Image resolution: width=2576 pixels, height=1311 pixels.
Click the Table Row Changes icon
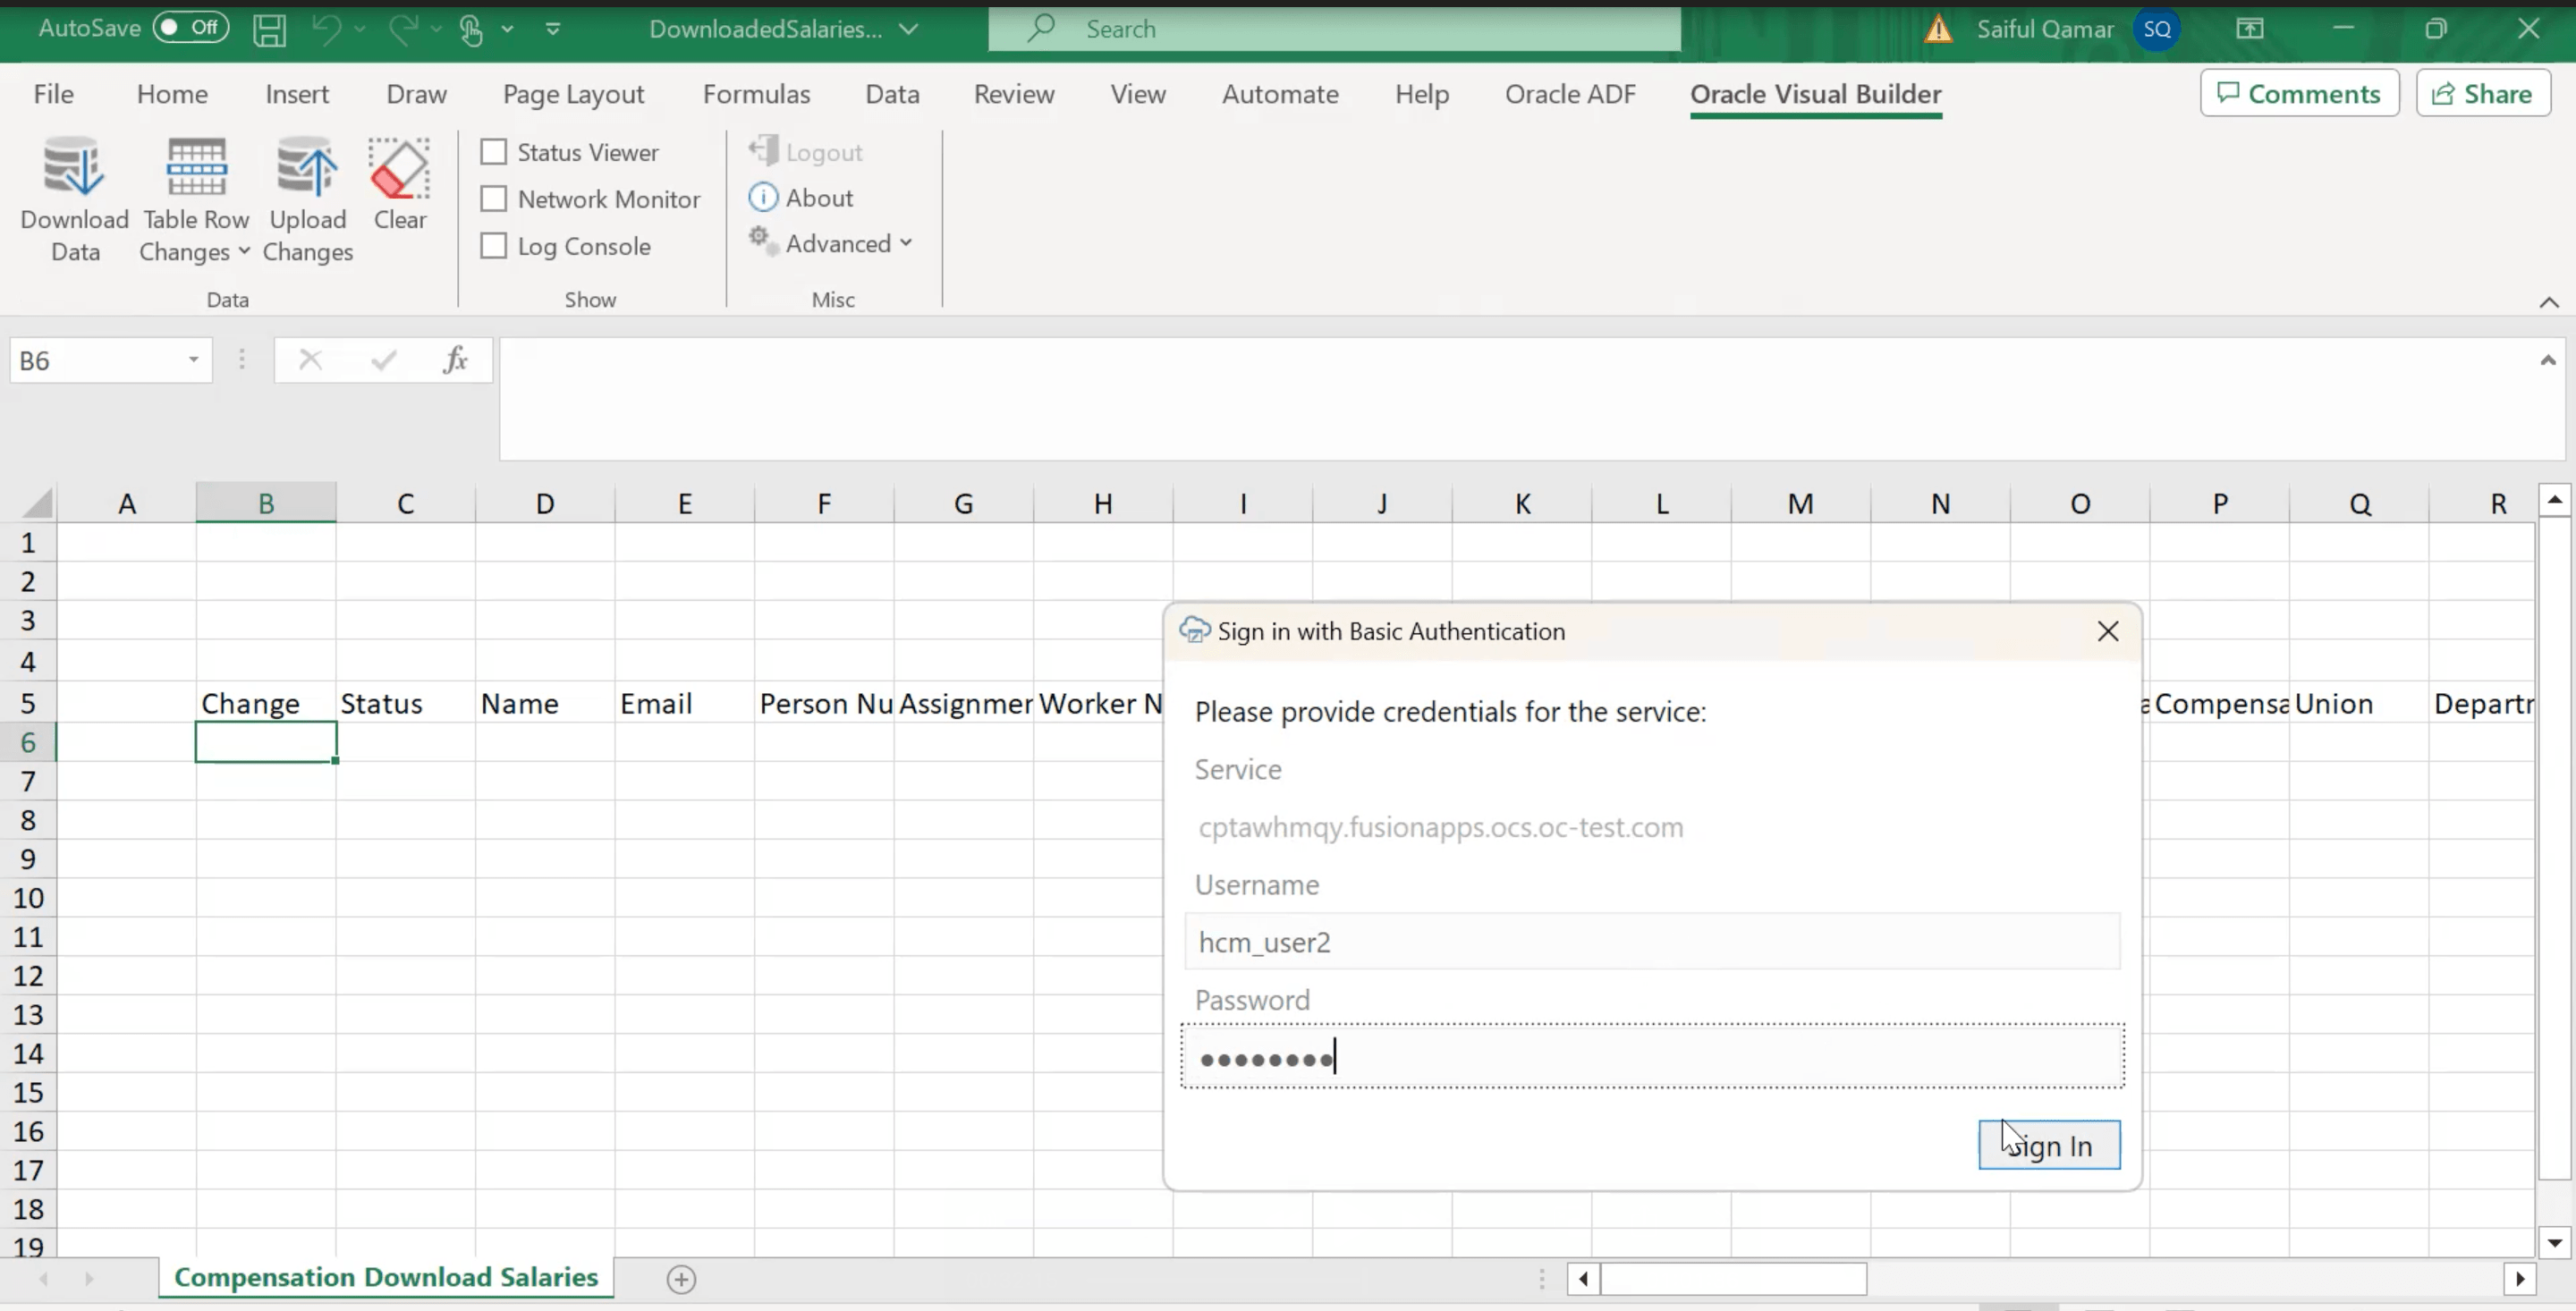(x=196, y=168)
